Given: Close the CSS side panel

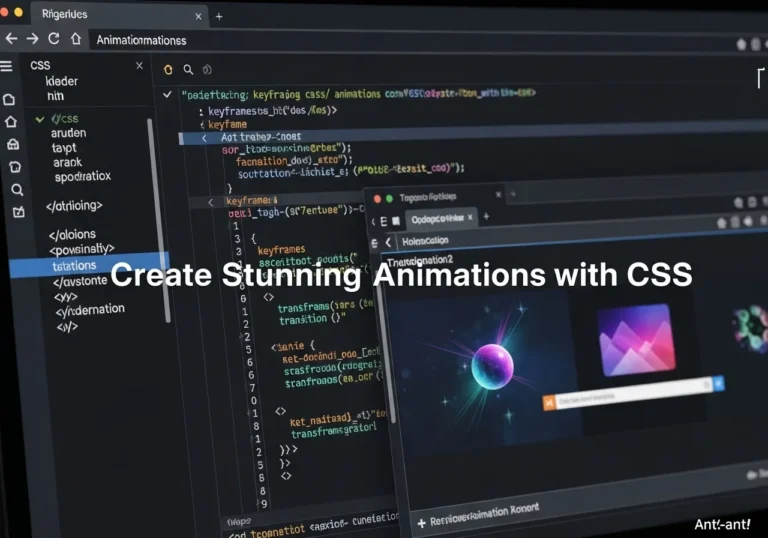Looking at the screenshot, I should [140, 66].
